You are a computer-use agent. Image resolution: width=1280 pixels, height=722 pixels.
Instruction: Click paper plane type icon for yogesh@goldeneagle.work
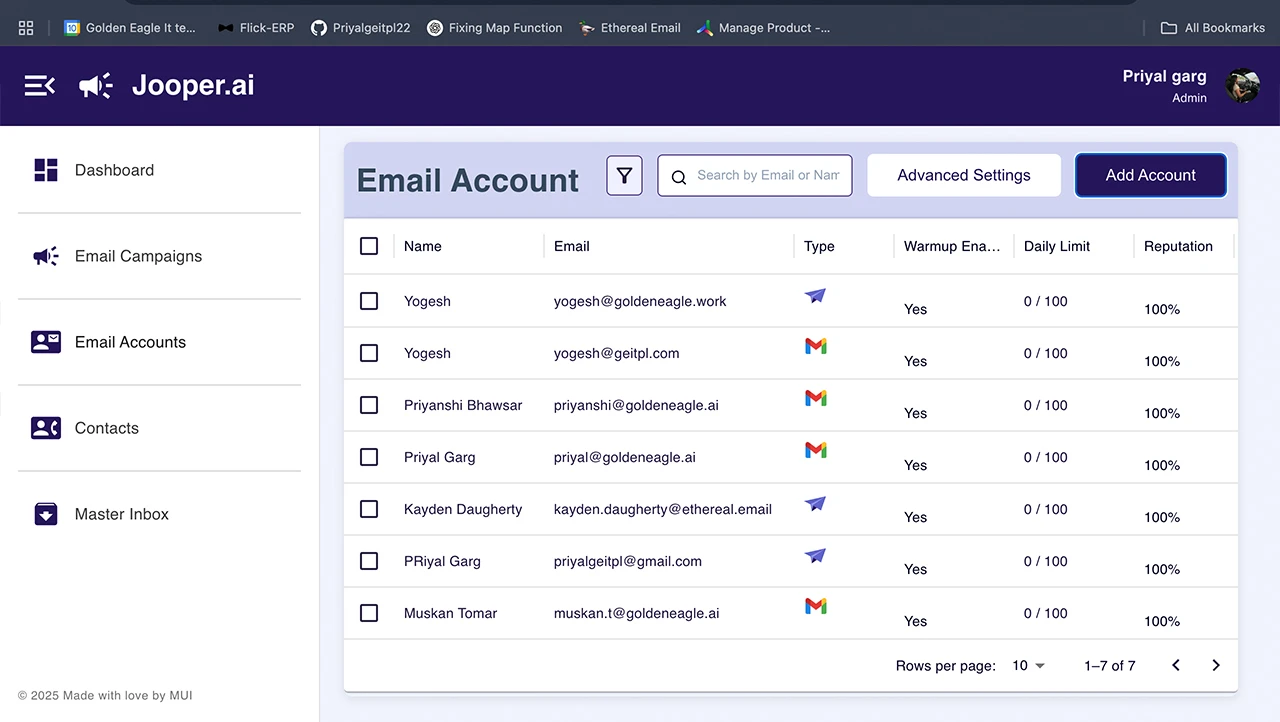click(816, 296)
